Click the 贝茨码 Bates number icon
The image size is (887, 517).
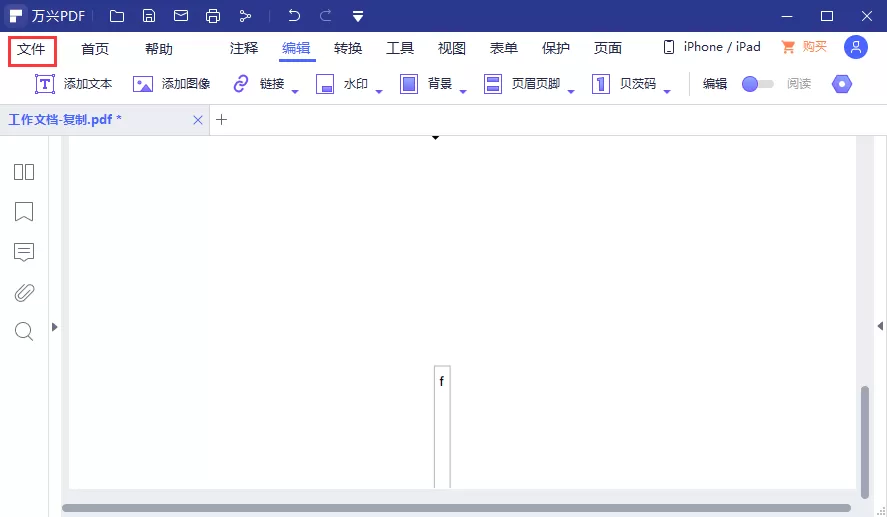point(600,84)
